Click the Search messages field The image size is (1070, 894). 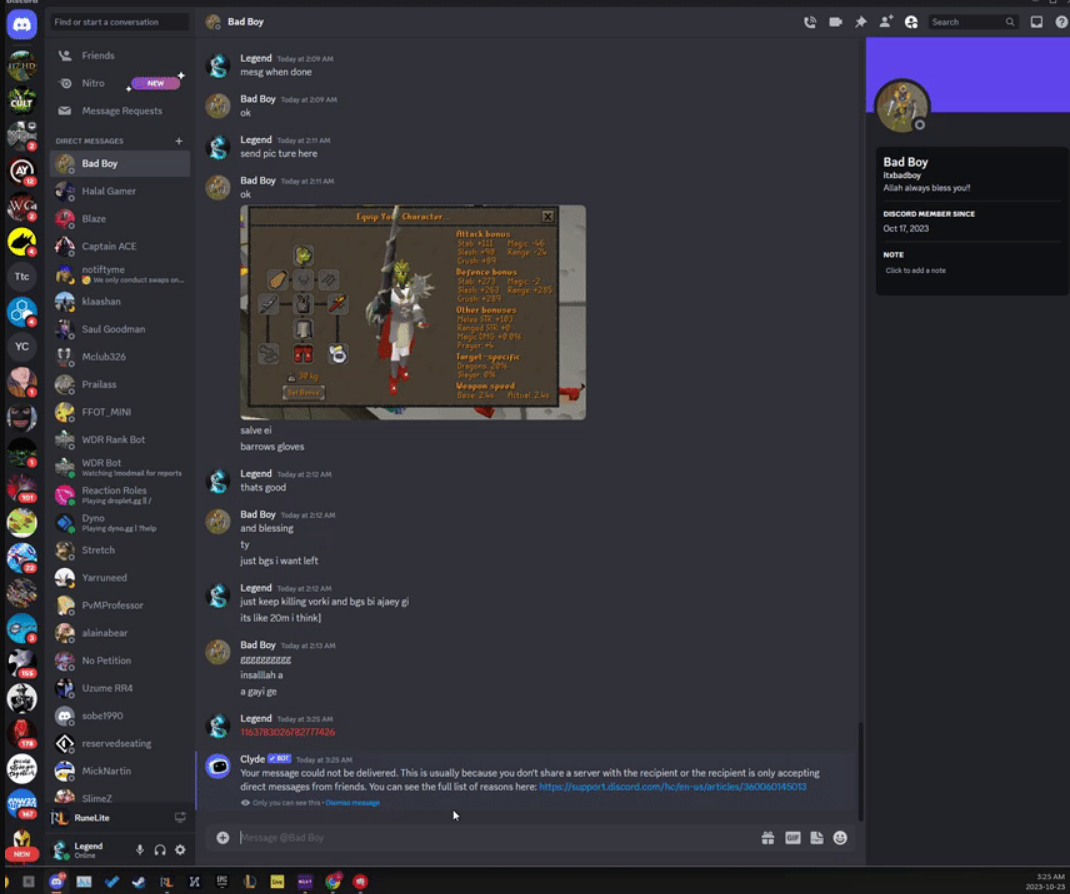(x=972, y=22)
